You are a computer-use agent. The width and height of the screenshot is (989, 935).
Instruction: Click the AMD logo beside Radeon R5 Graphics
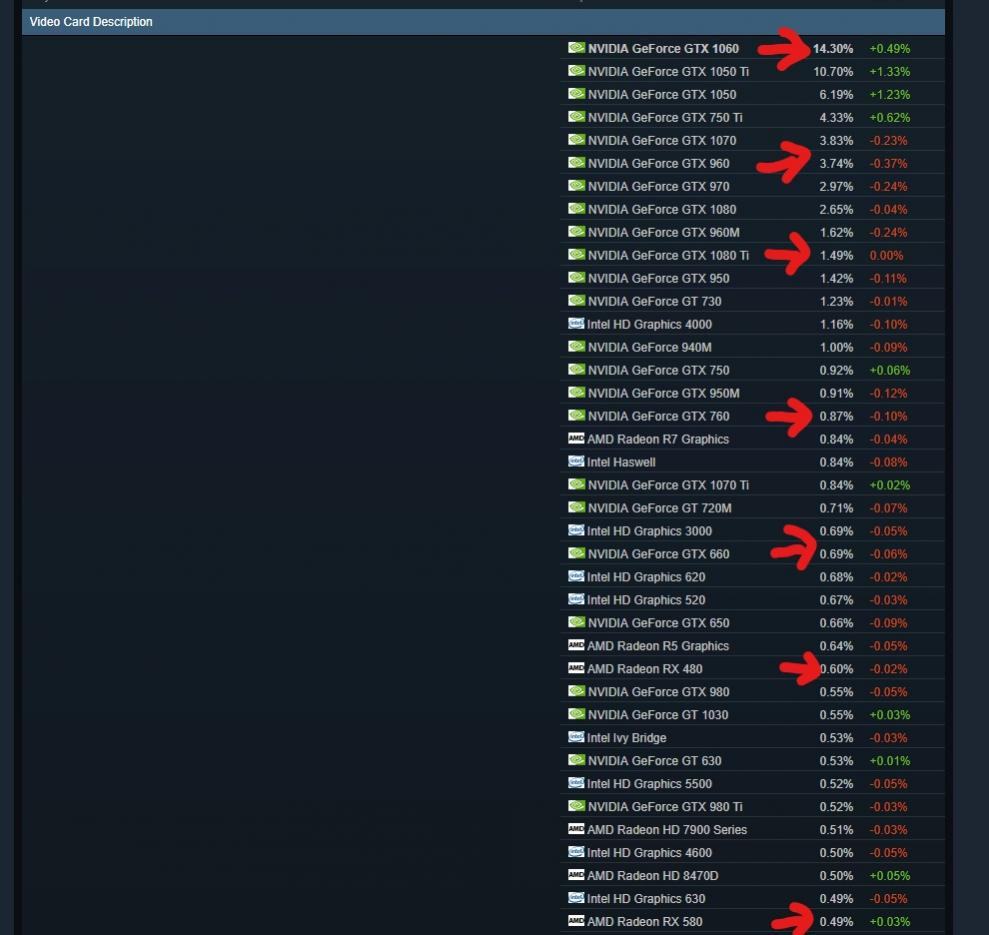[576, 645]
